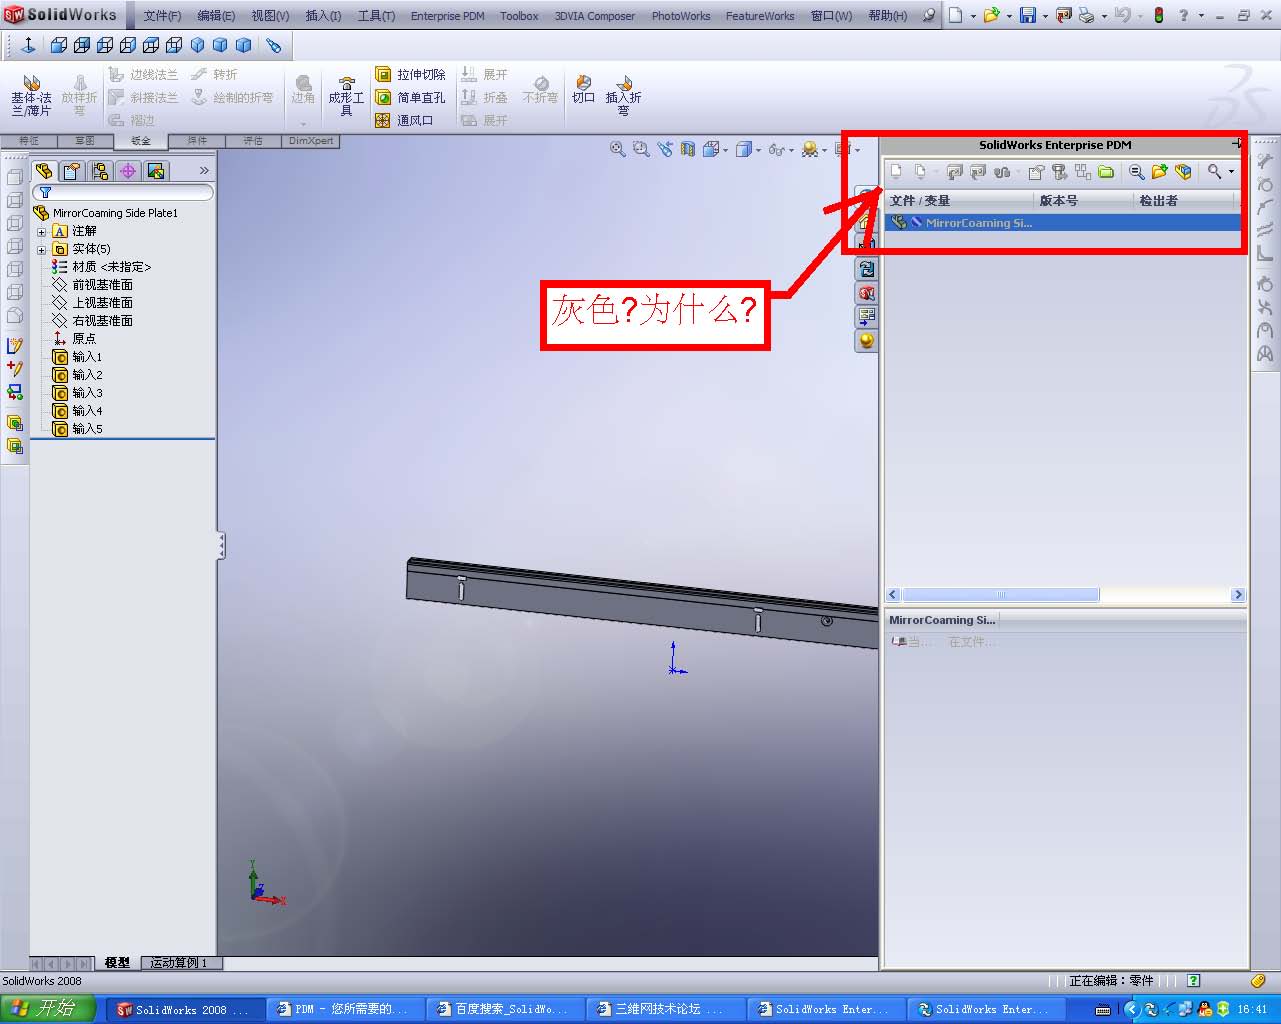Switch to the 运动算例1 motion study tab
Image resolution: width=1281 pixels, height=1024 pixels.
pyautogui.click(x=180, y=963)
